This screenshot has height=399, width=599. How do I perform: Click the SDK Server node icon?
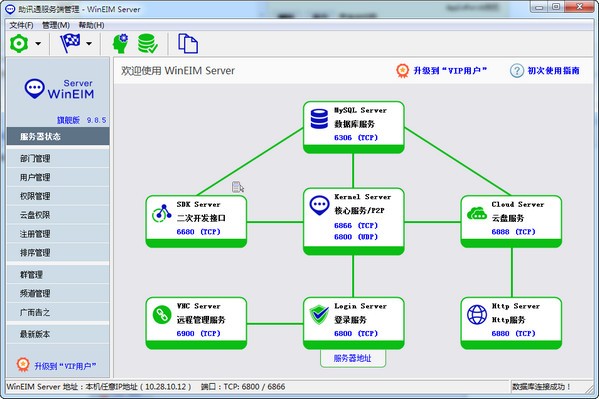tap(162, 214)
